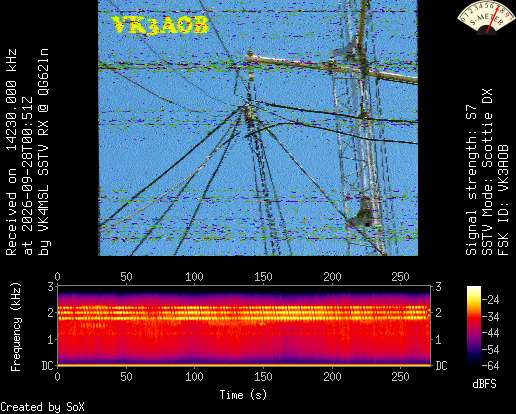Screen dimensions: 516x414
Task: Click the received SSTV image
Action: click(258, 128)
